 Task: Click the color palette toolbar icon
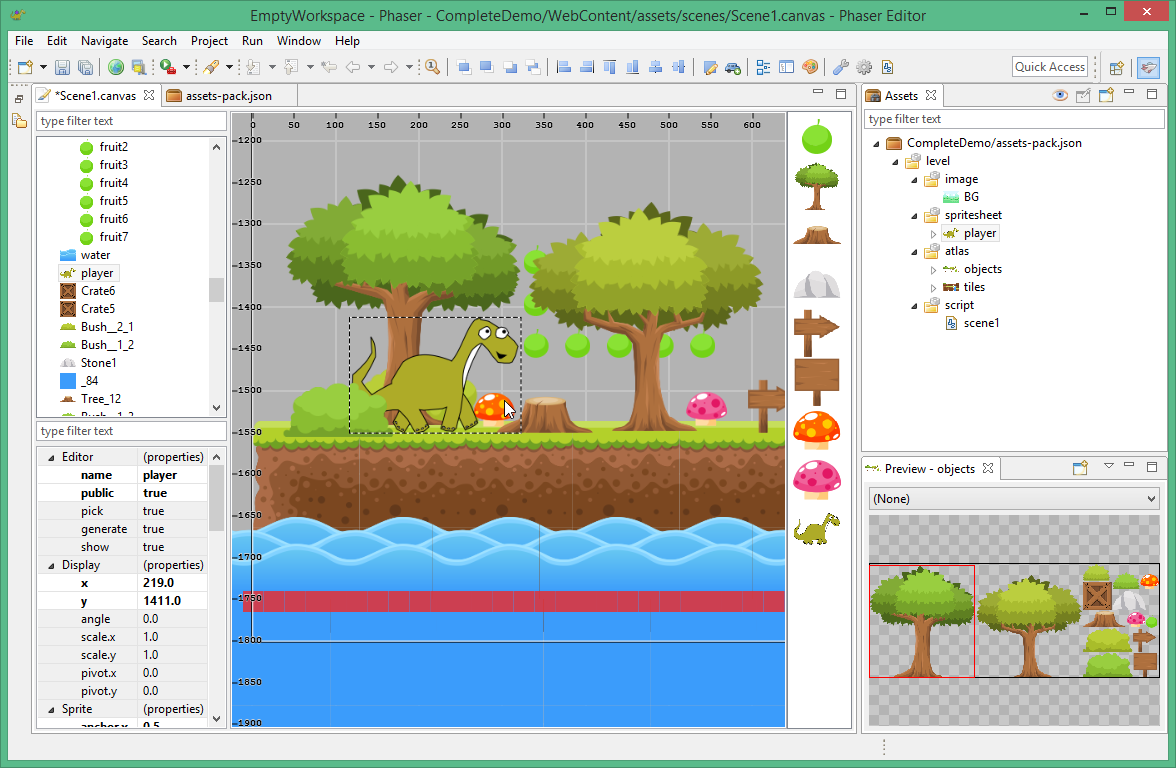coord(810,68)
